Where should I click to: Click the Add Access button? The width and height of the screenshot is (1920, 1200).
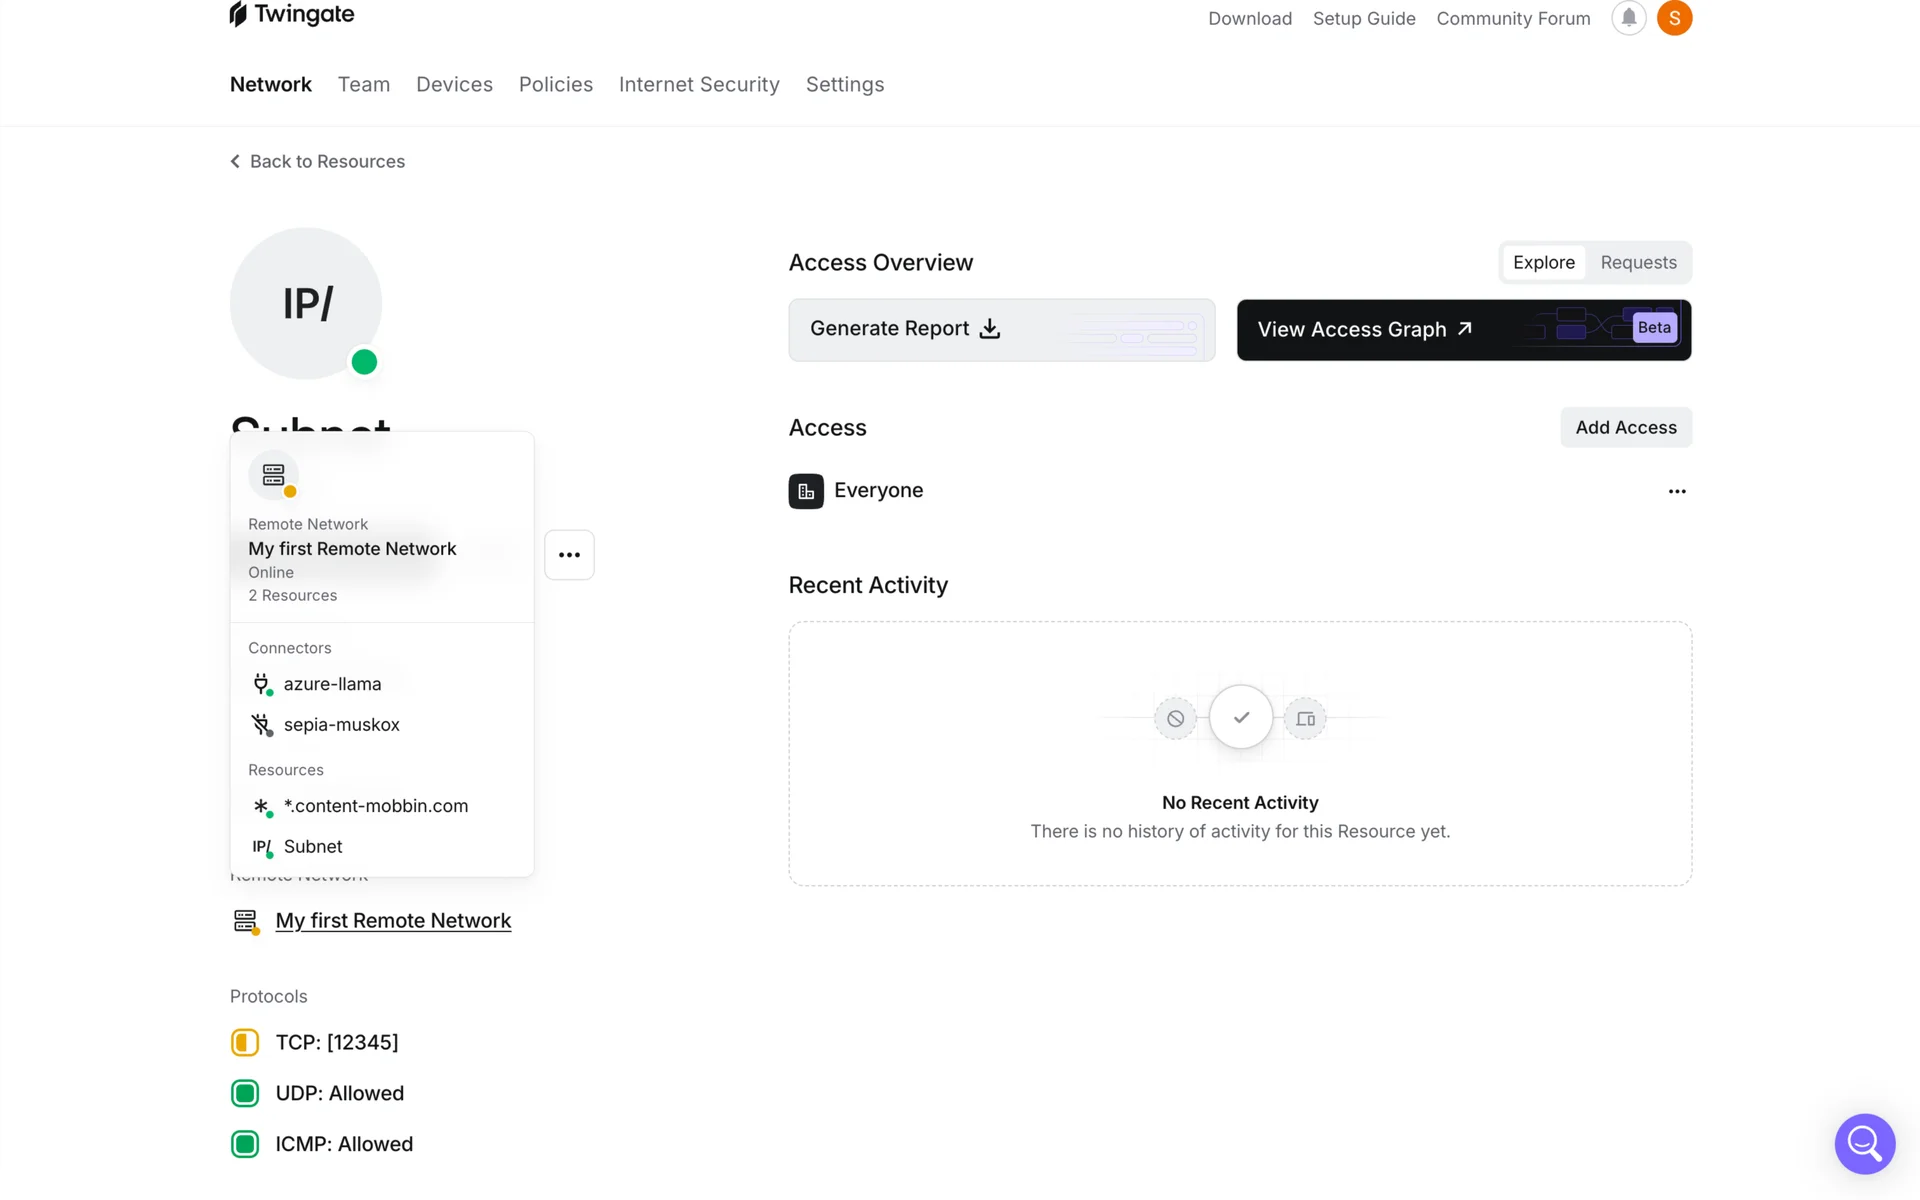point(1625,427)
